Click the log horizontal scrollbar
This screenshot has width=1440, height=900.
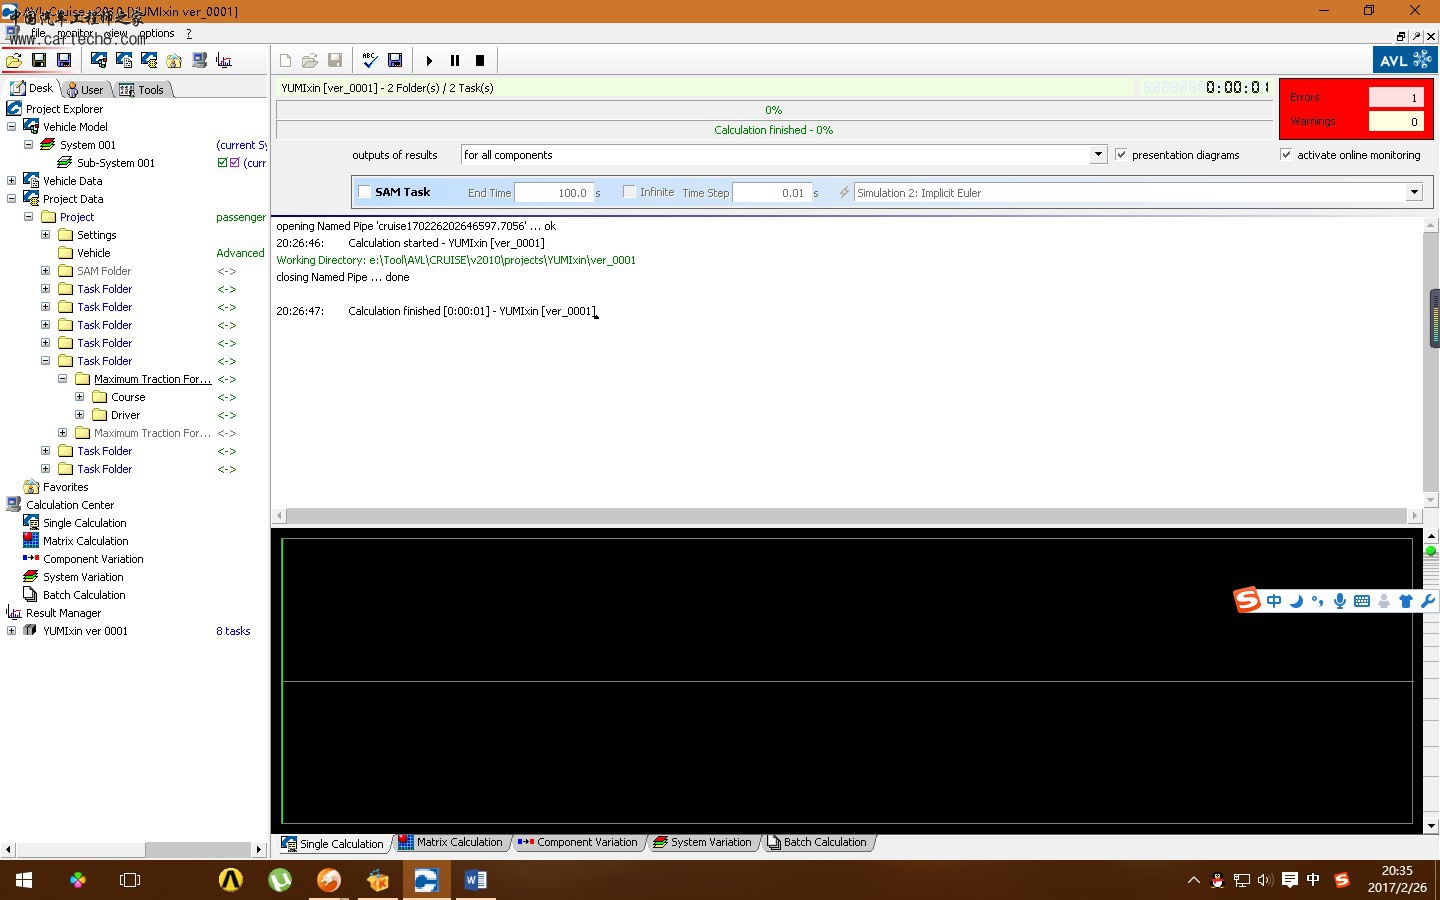846,516
